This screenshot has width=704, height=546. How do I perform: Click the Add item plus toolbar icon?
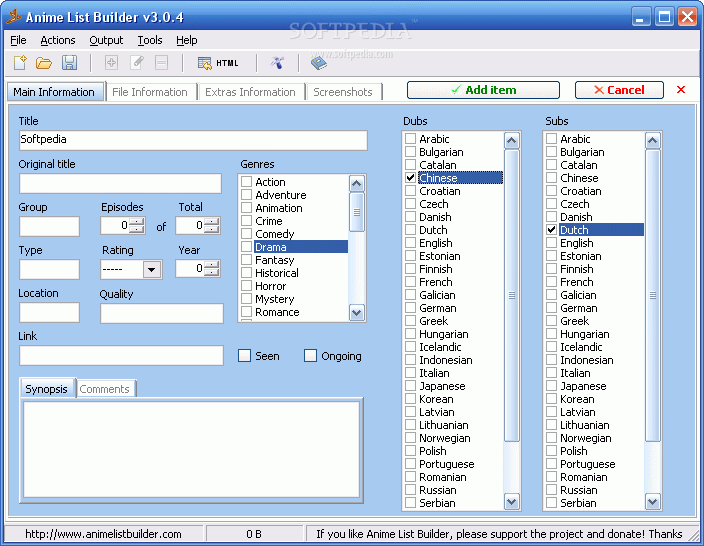[111, 63]
